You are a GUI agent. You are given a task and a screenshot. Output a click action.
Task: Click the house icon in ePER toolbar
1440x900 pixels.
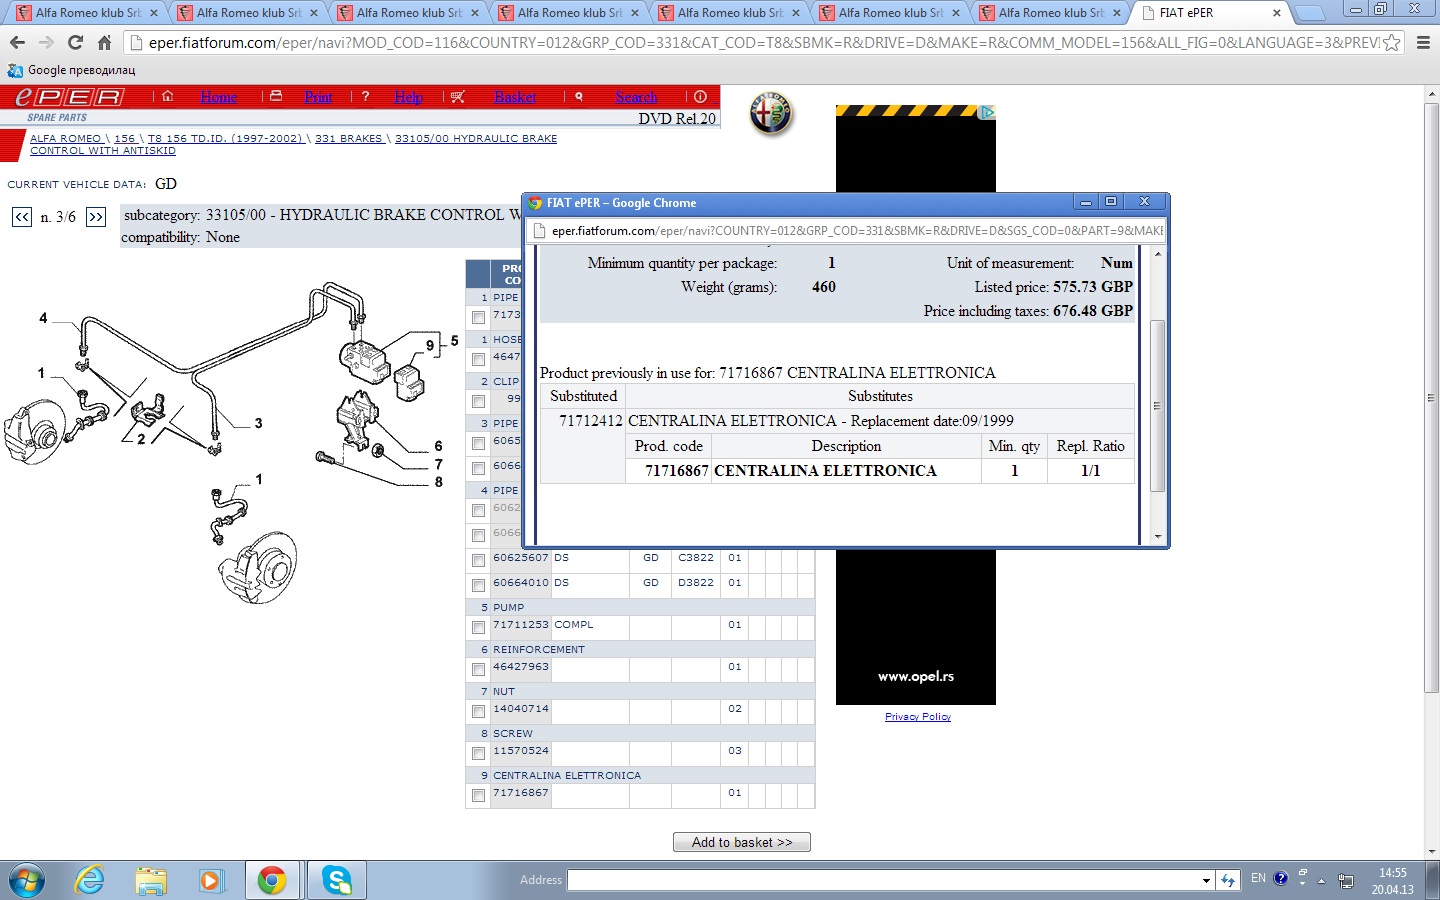point(168,97)
